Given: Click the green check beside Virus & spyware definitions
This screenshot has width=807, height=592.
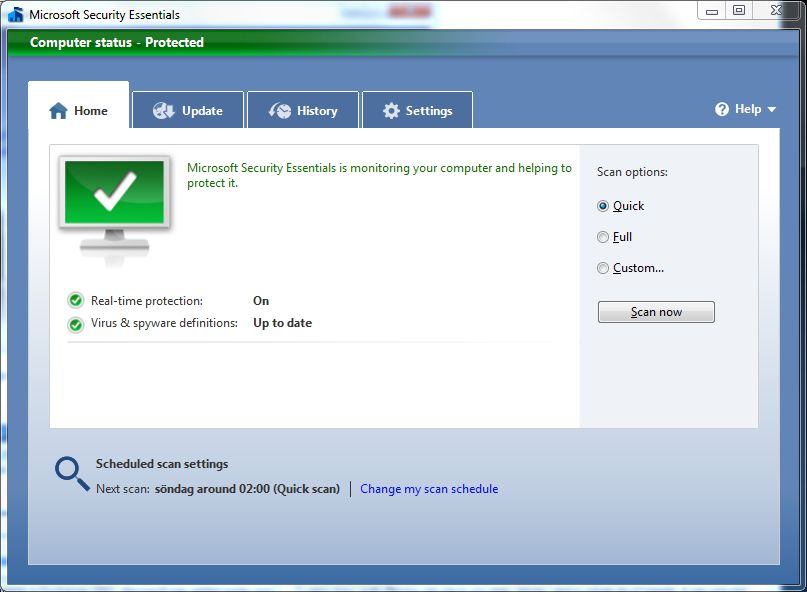Looking at the screenshot, I should (x=76, y=322).
